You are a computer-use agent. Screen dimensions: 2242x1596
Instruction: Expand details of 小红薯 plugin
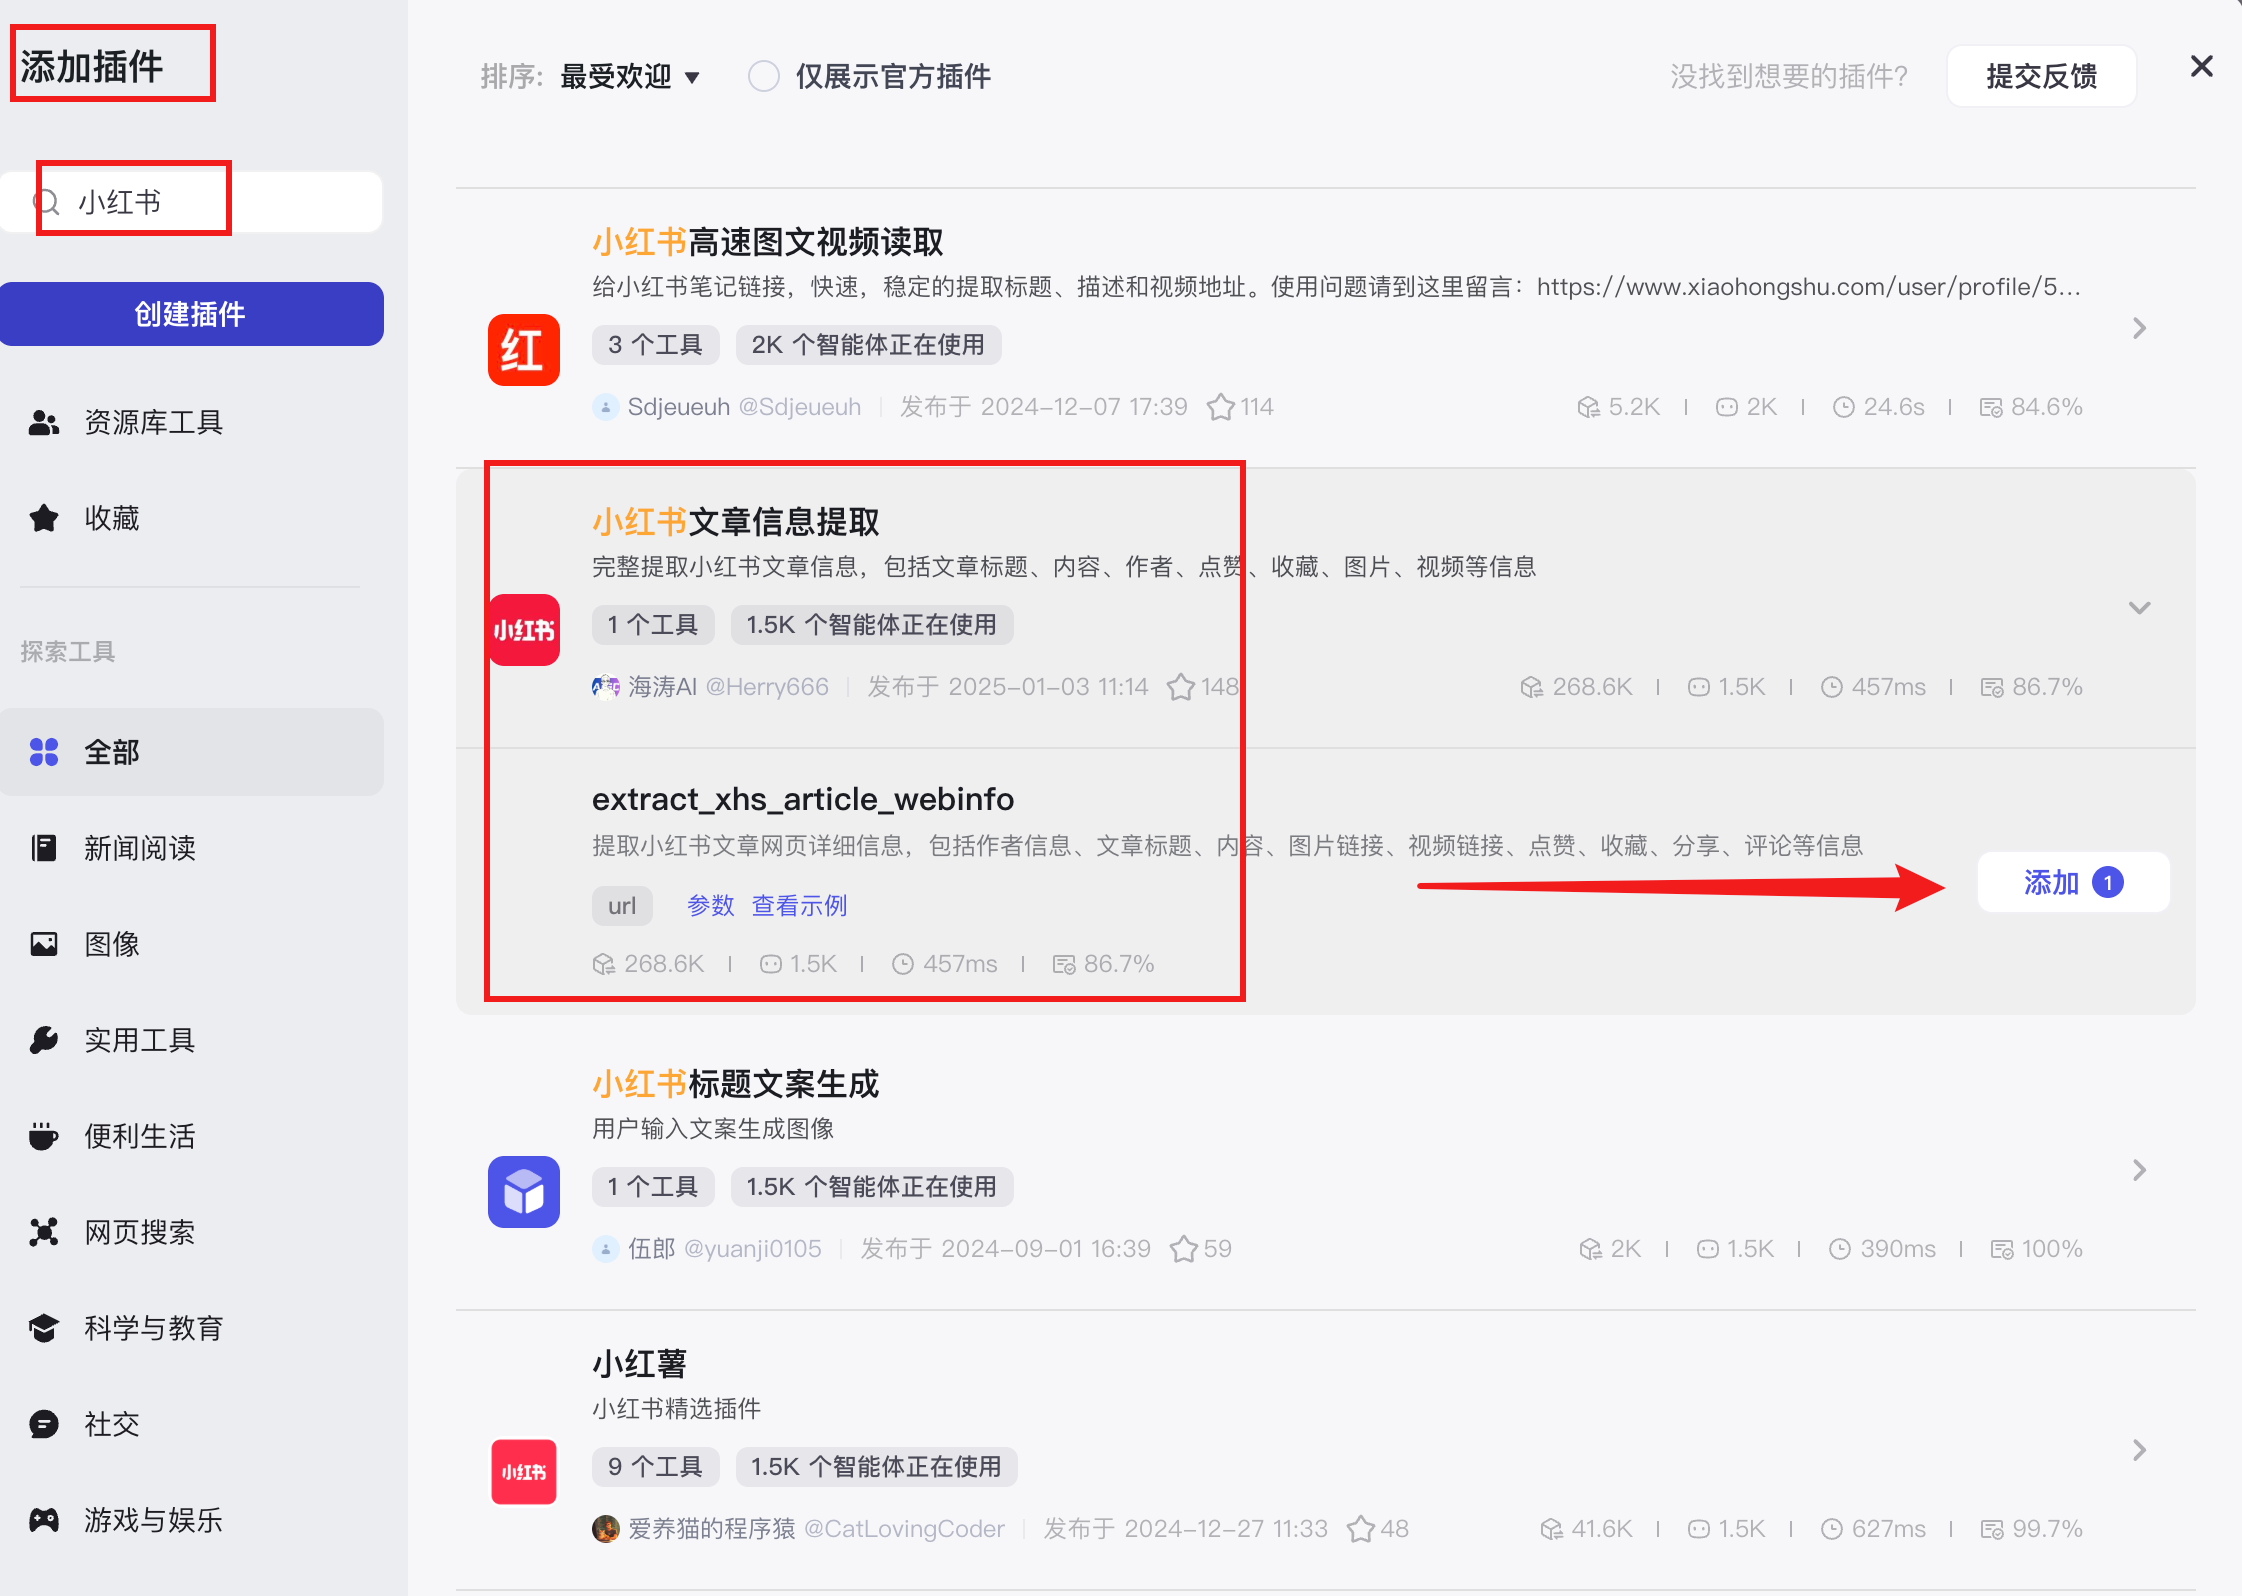2138,1449
